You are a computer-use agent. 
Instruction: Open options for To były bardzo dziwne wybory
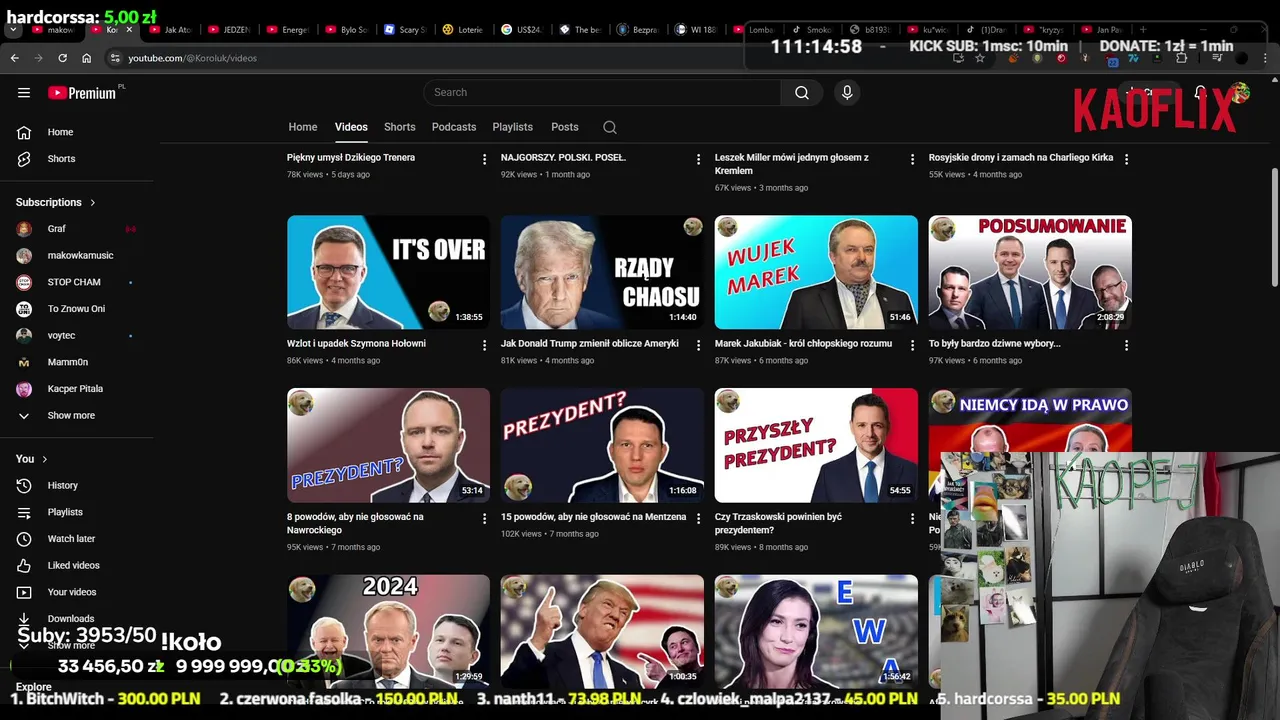click(x=1126, y=345)
